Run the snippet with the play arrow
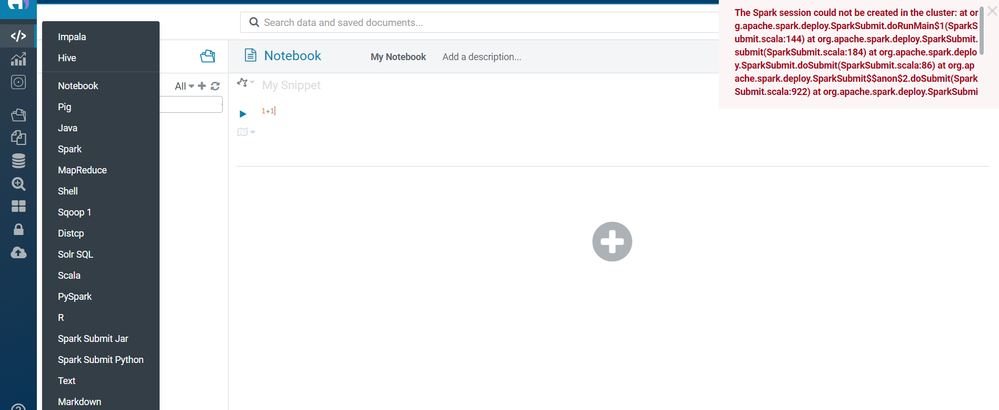This screenshot has width=999, height=410. (243, 114)
